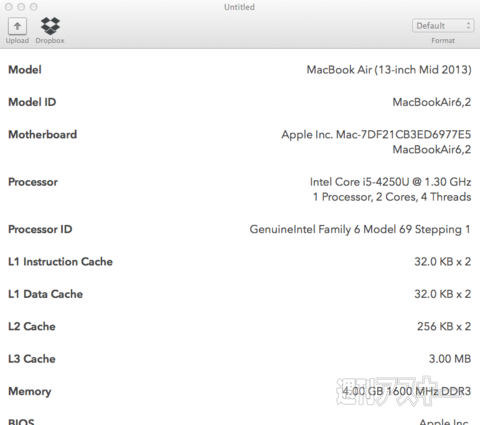The height and width of the screenshot is (425, 480).
Task: Click '1 Processor, 2 Cores, 4 Threads'
Action: tap(392, 197)
